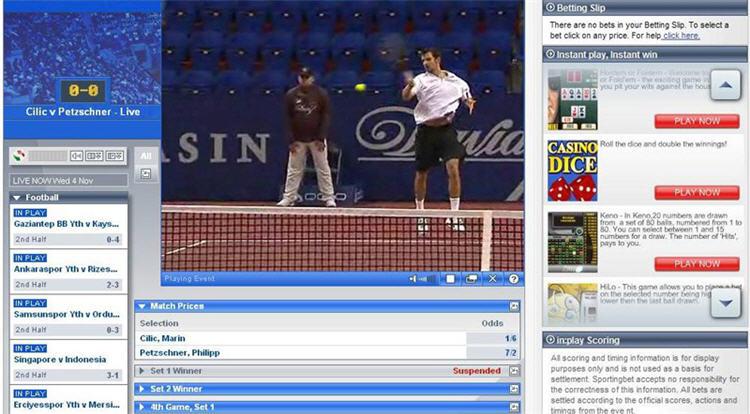
Task: Click the Instant play, Instant win header icon
Action: click(x=550, y=54)
